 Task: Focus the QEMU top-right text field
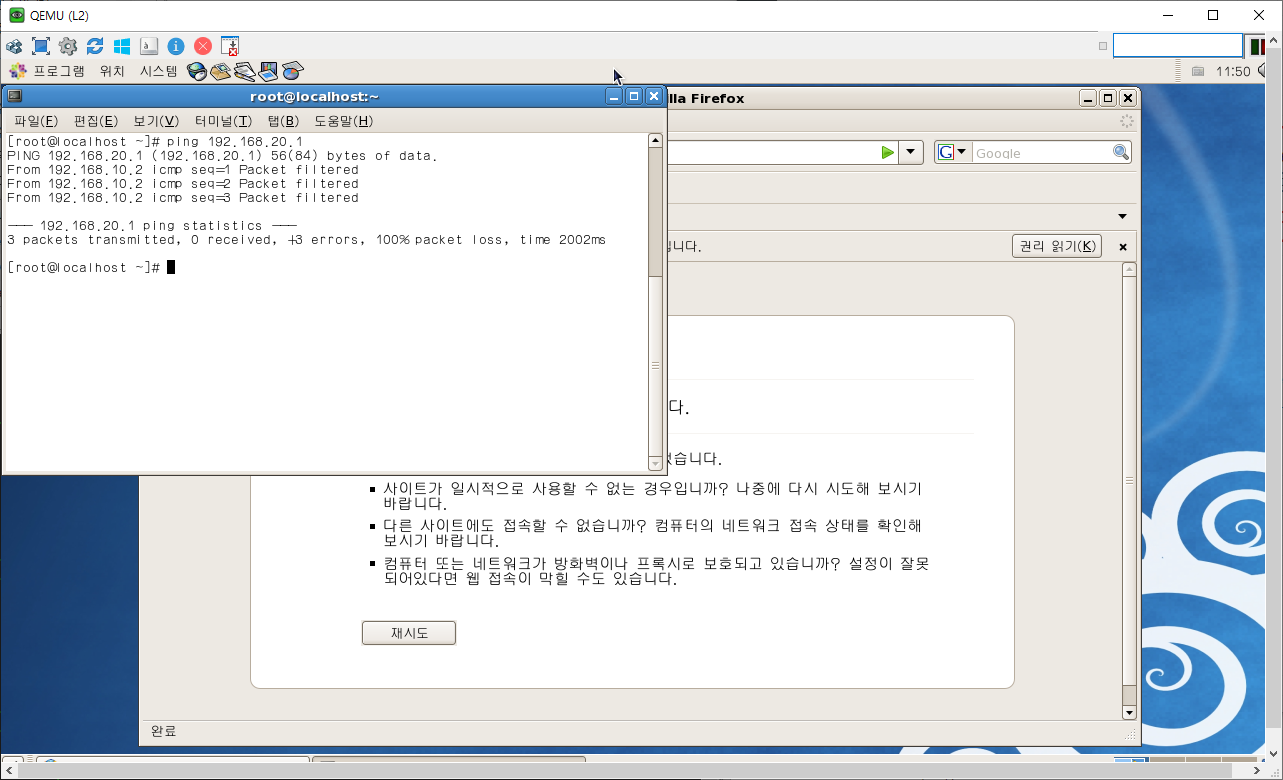[x=1177, y=46]
